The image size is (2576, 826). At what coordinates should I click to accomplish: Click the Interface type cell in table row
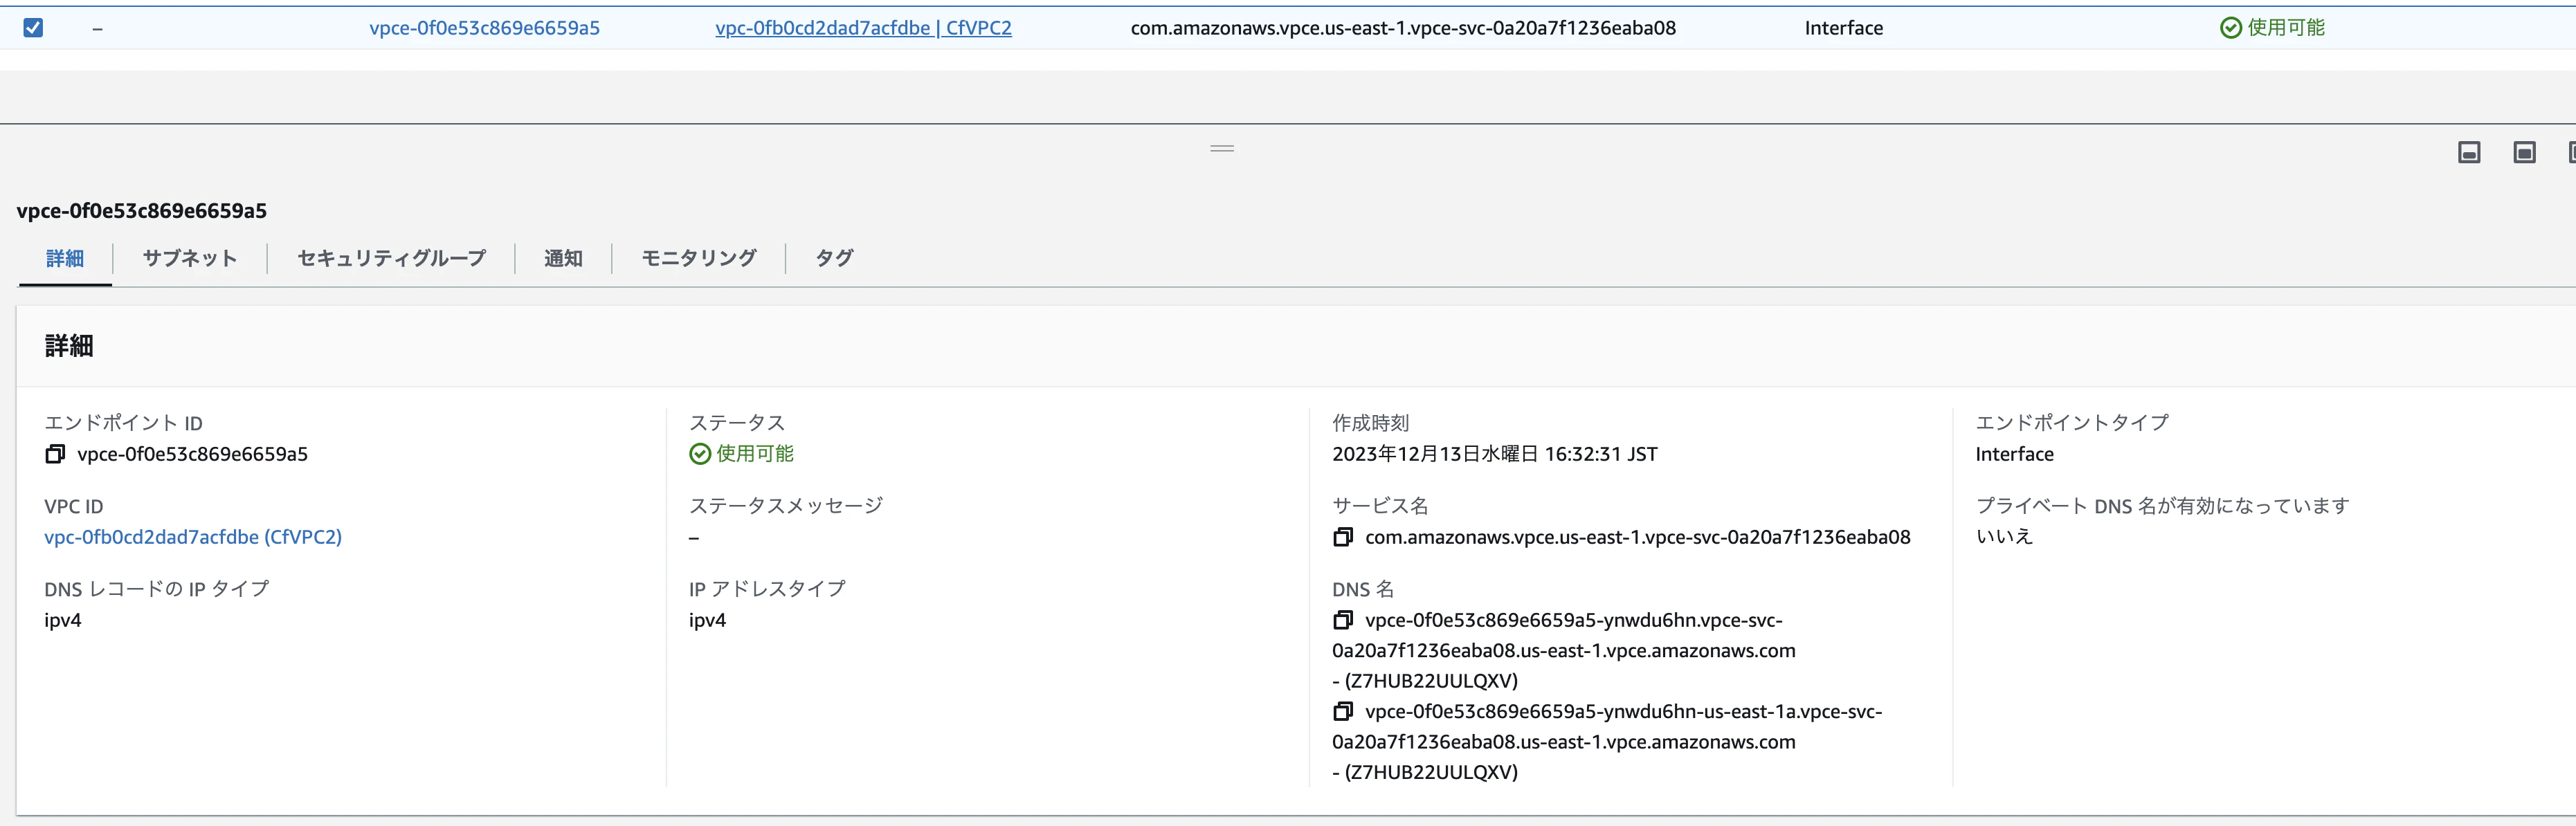click(x=1843, y=28)
